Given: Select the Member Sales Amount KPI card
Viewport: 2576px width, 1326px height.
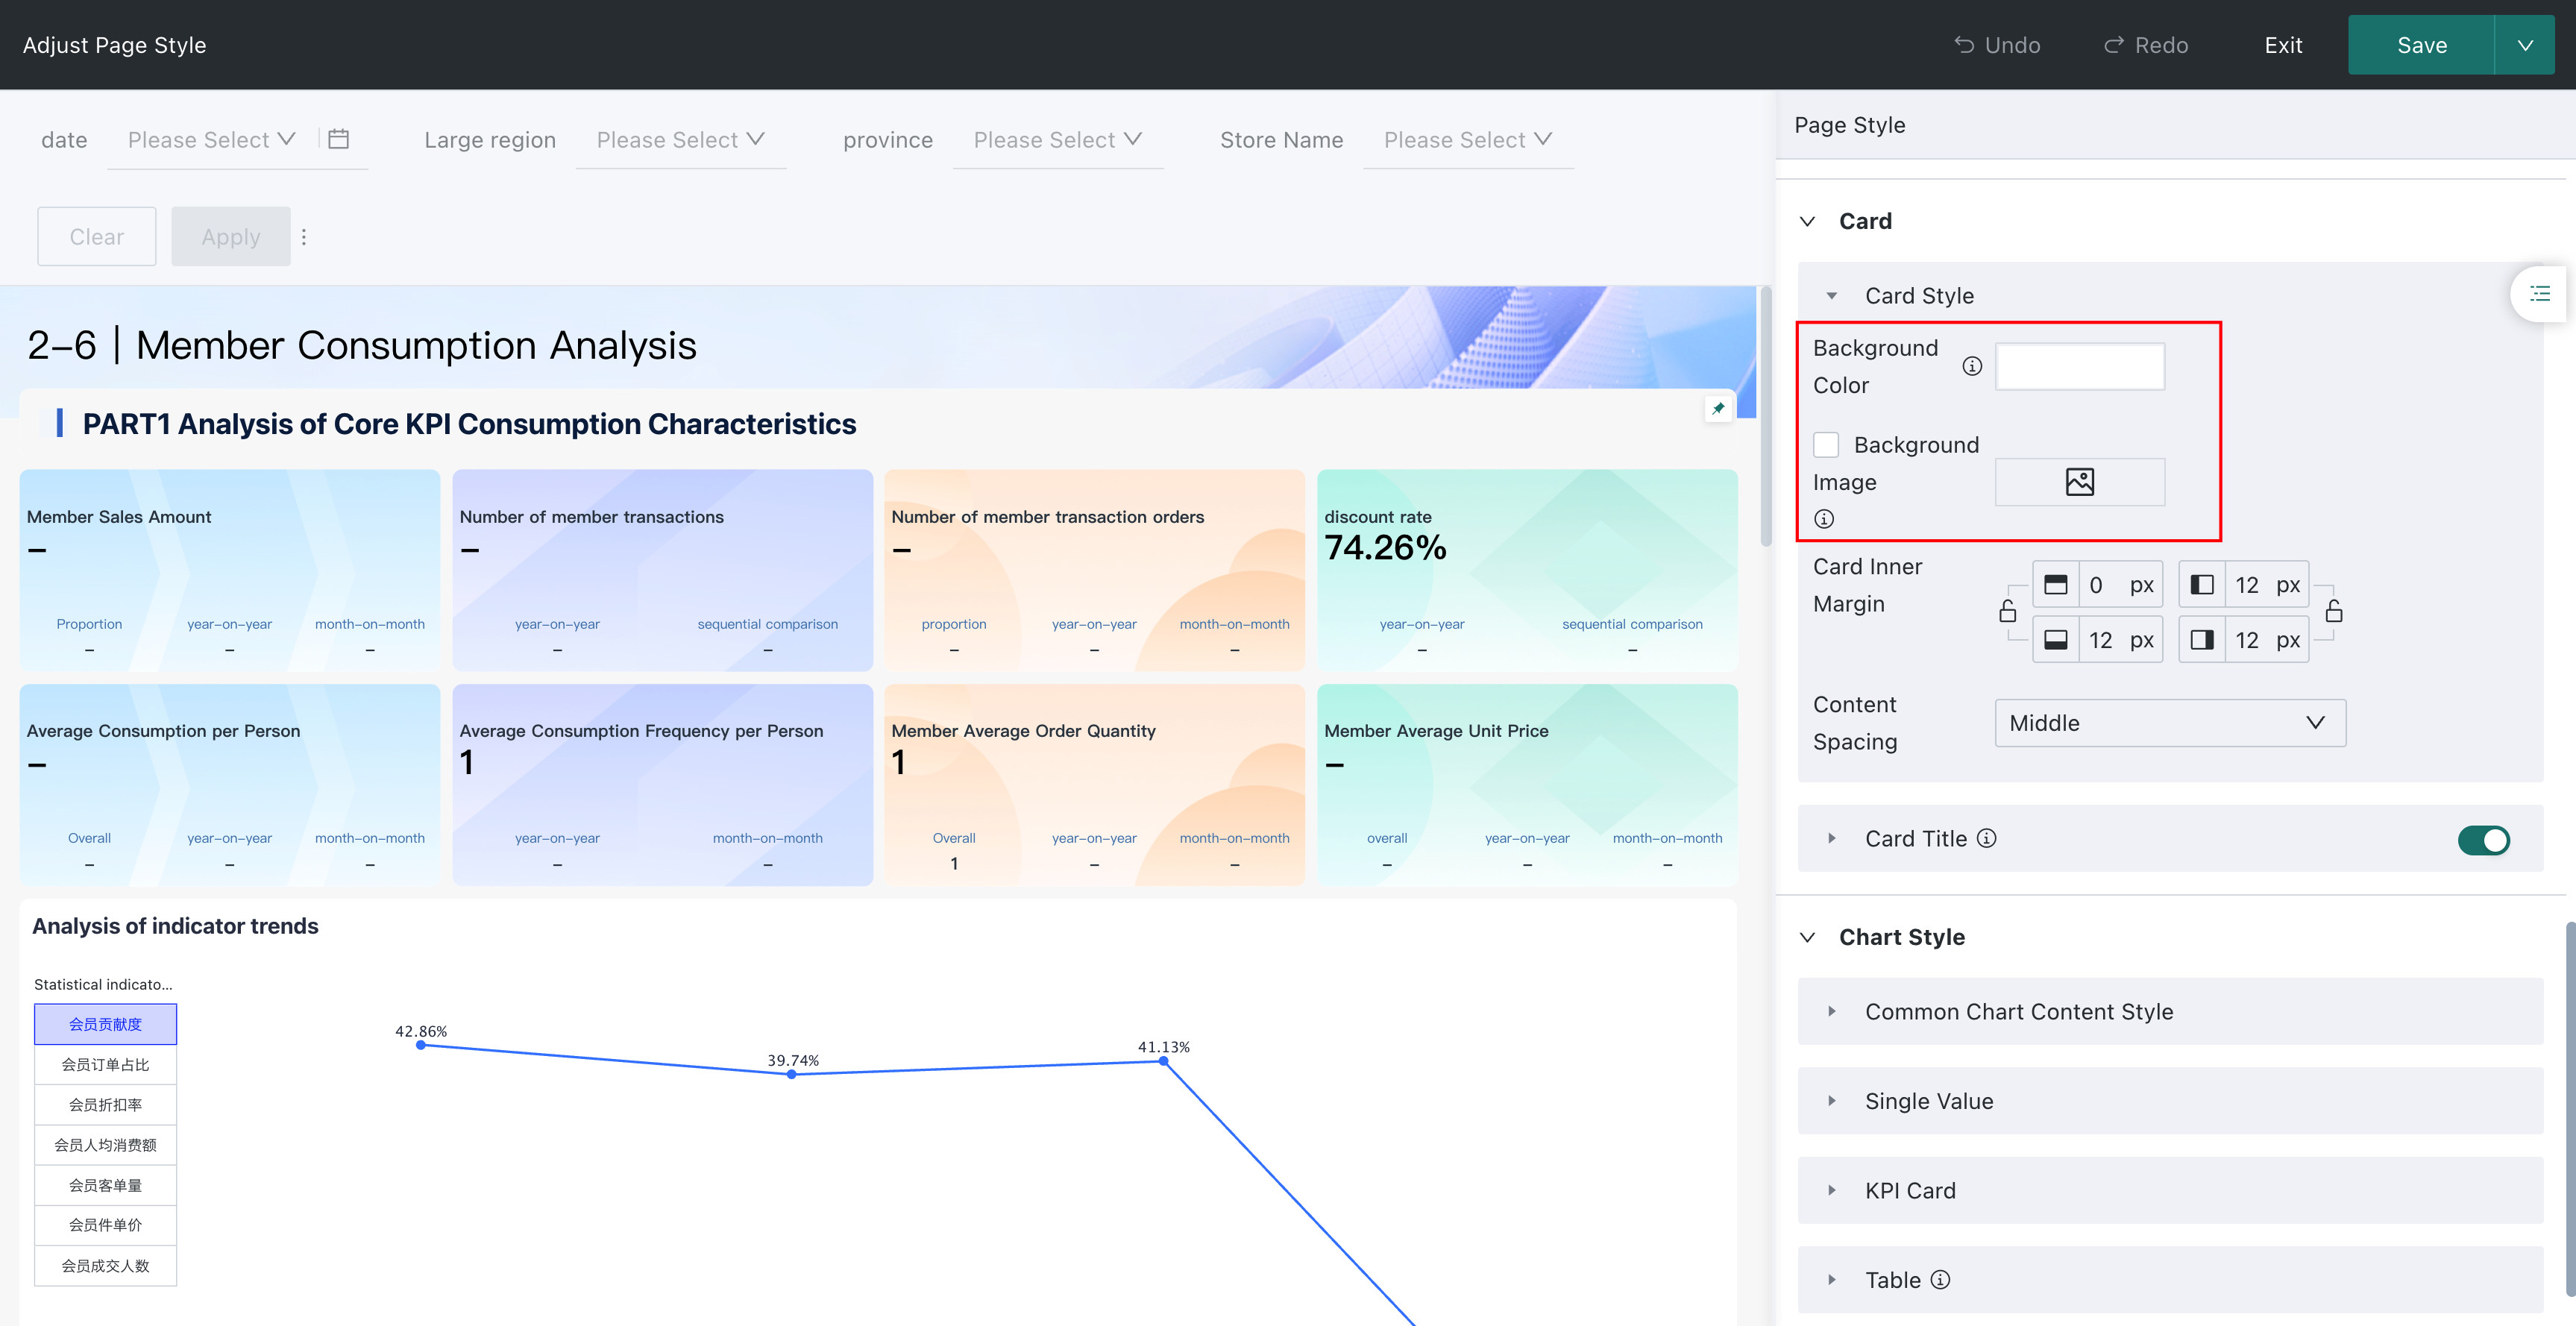Looking at the screenshot, I should [x=230, y=570].
